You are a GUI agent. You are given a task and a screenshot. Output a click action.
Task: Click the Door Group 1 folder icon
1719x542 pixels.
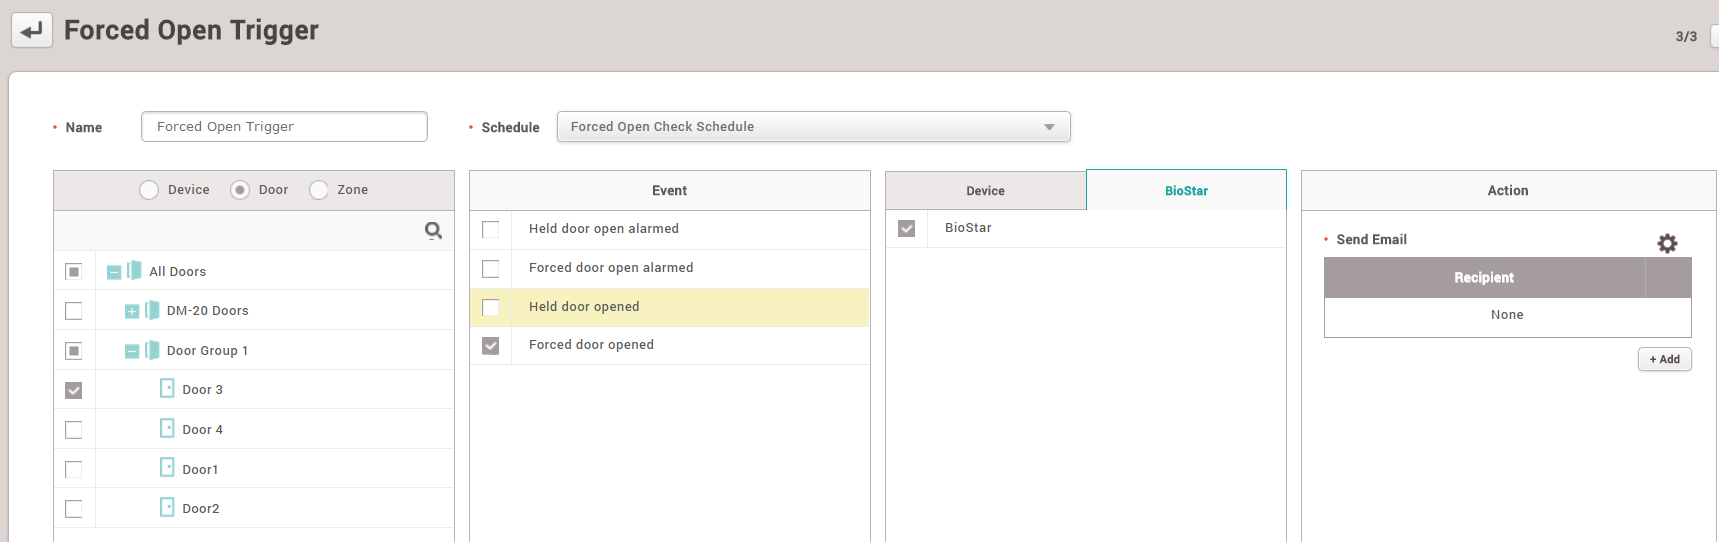[x=152, y=350]
